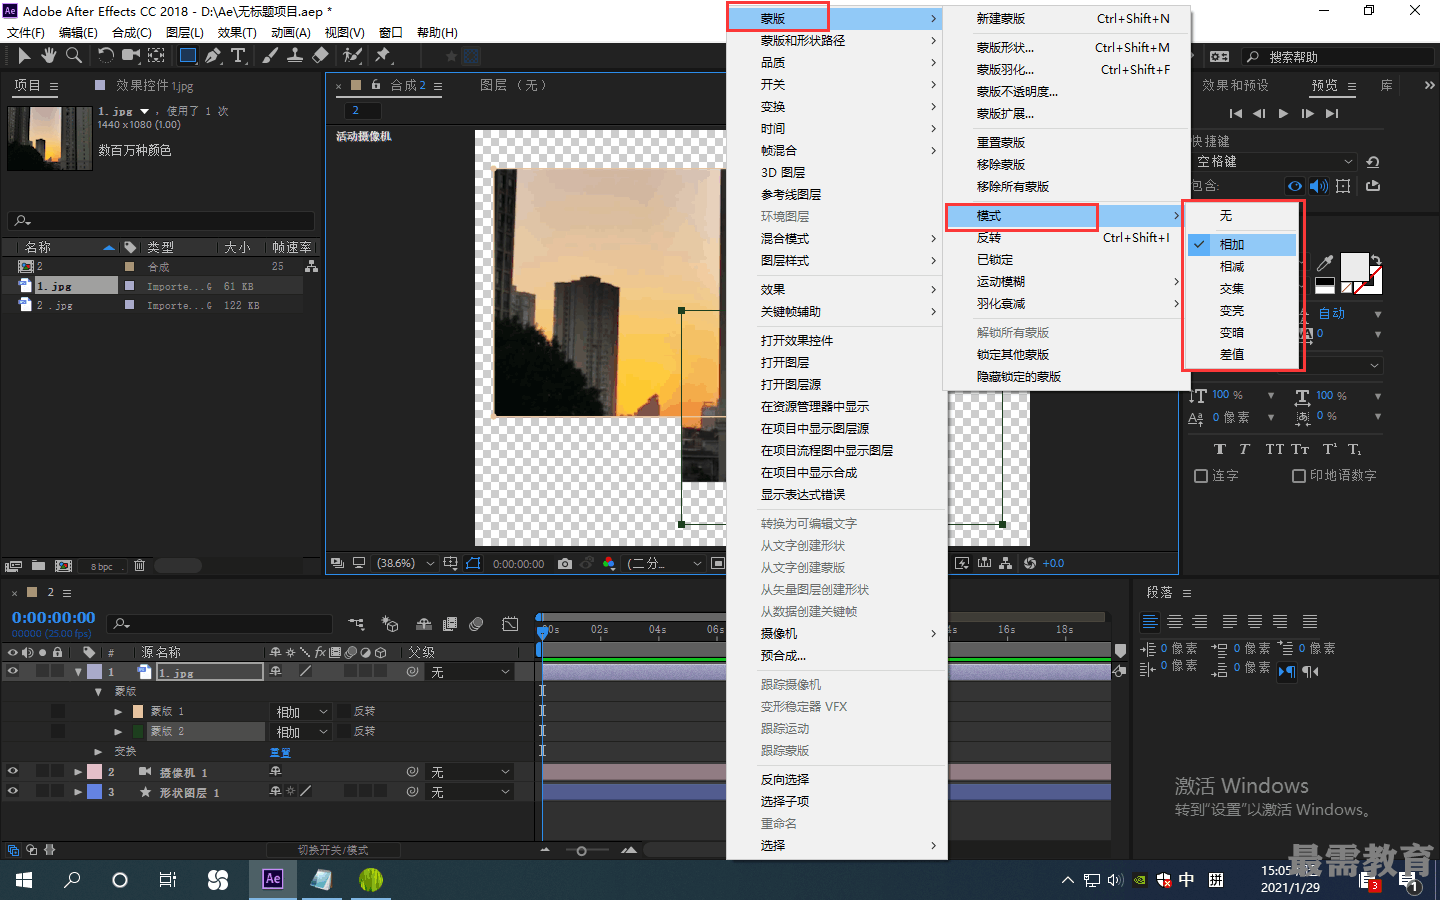Screen dimensions: 1440x900
Task: Select the Selection arrow tool
Action: pos(24,56)
